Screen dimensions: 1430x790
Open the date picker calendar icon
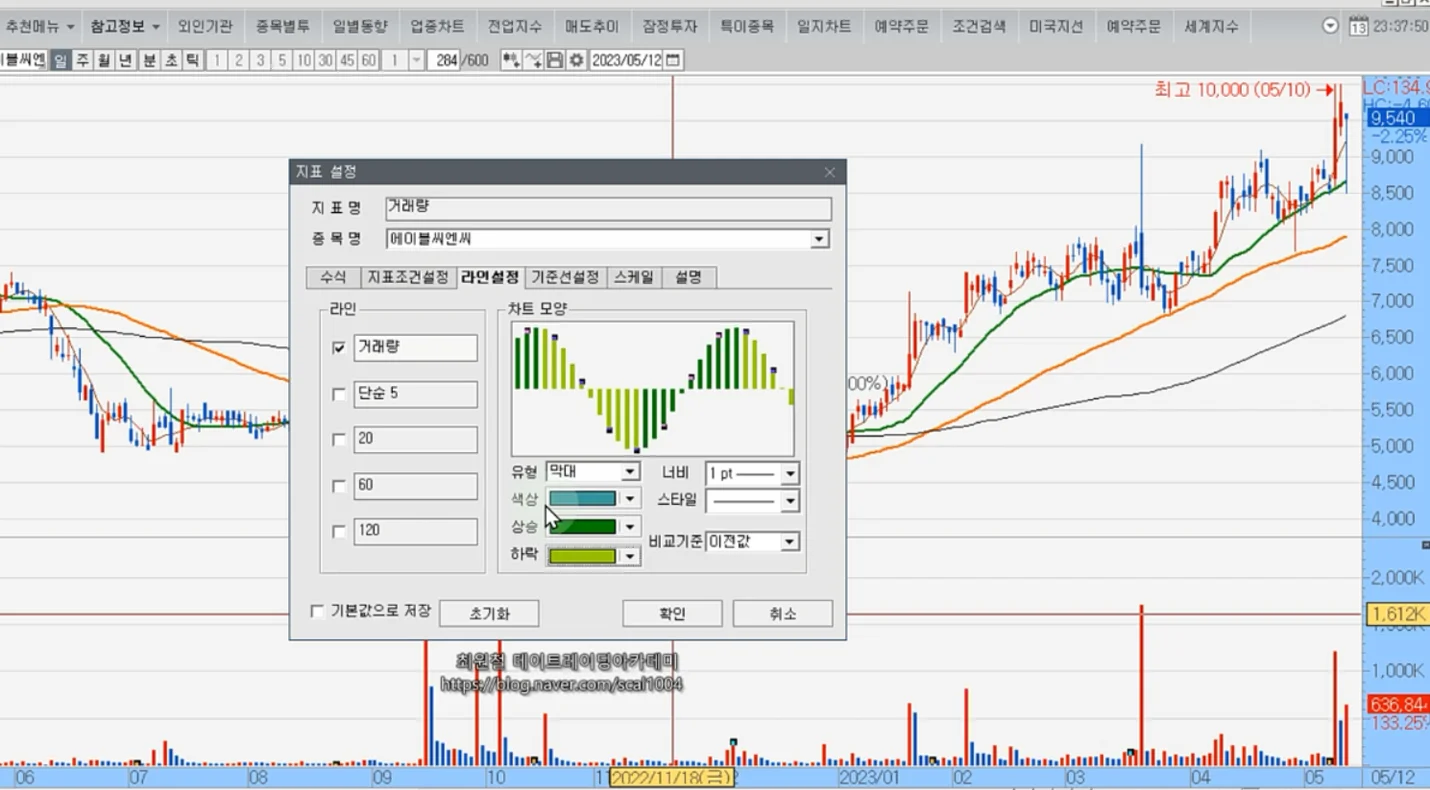coord(674,60)
